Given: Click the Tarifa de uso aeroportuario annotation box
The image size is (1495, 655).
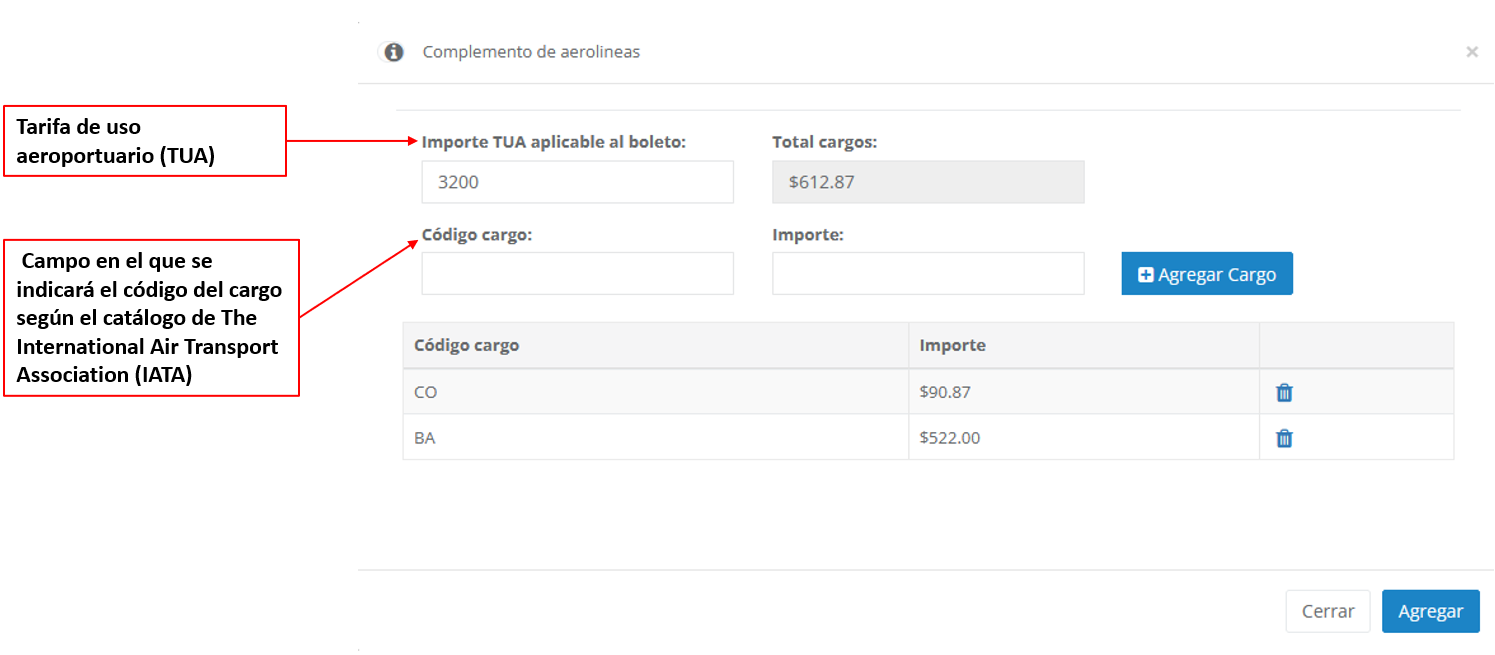Looking at the screenshot, I should [x=145, y=141].
